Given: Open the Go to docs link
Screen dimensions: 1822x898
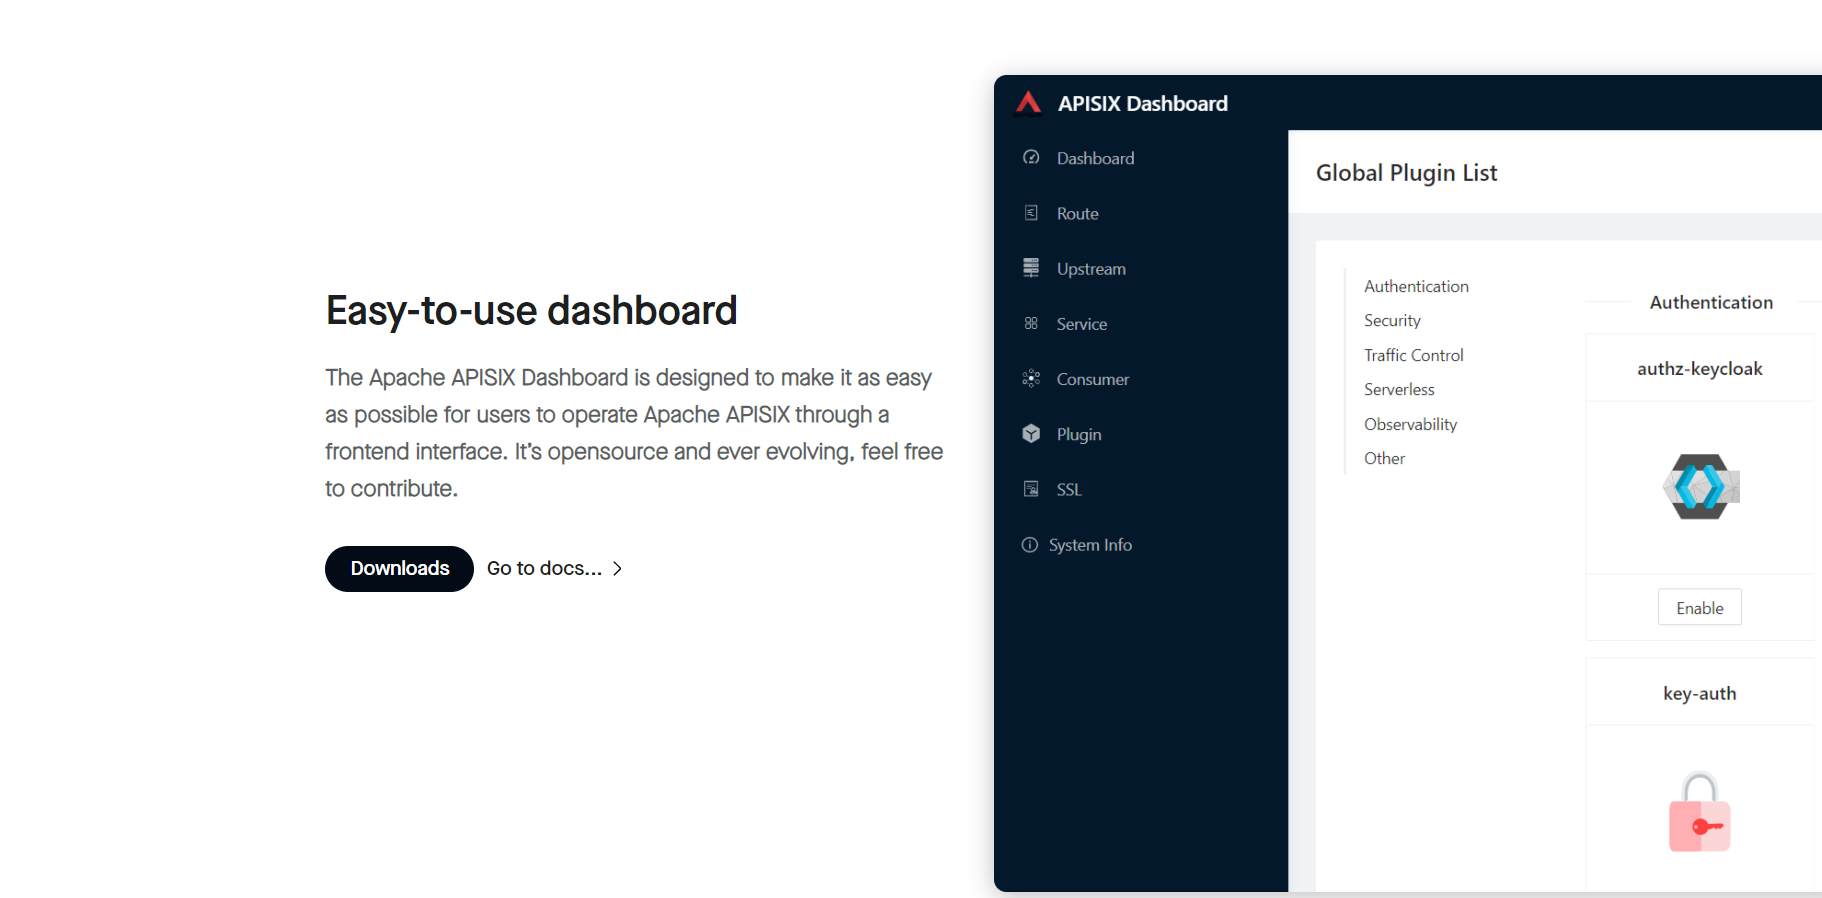Looking at the screenshot, I should coord(544,568).
